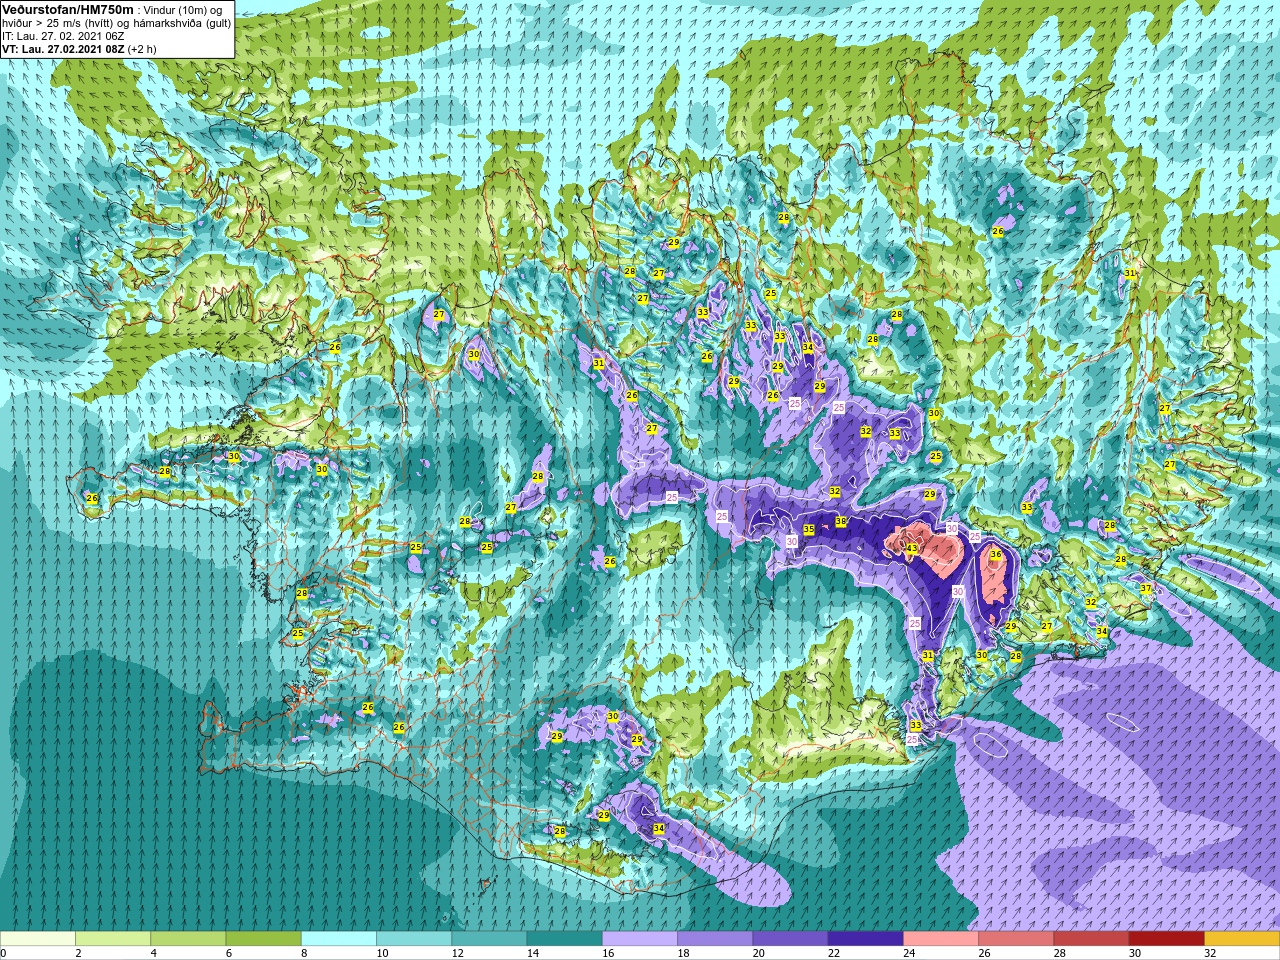
Task: Click the light pink 24–26 legend swatch
Action: coord(941,939)
